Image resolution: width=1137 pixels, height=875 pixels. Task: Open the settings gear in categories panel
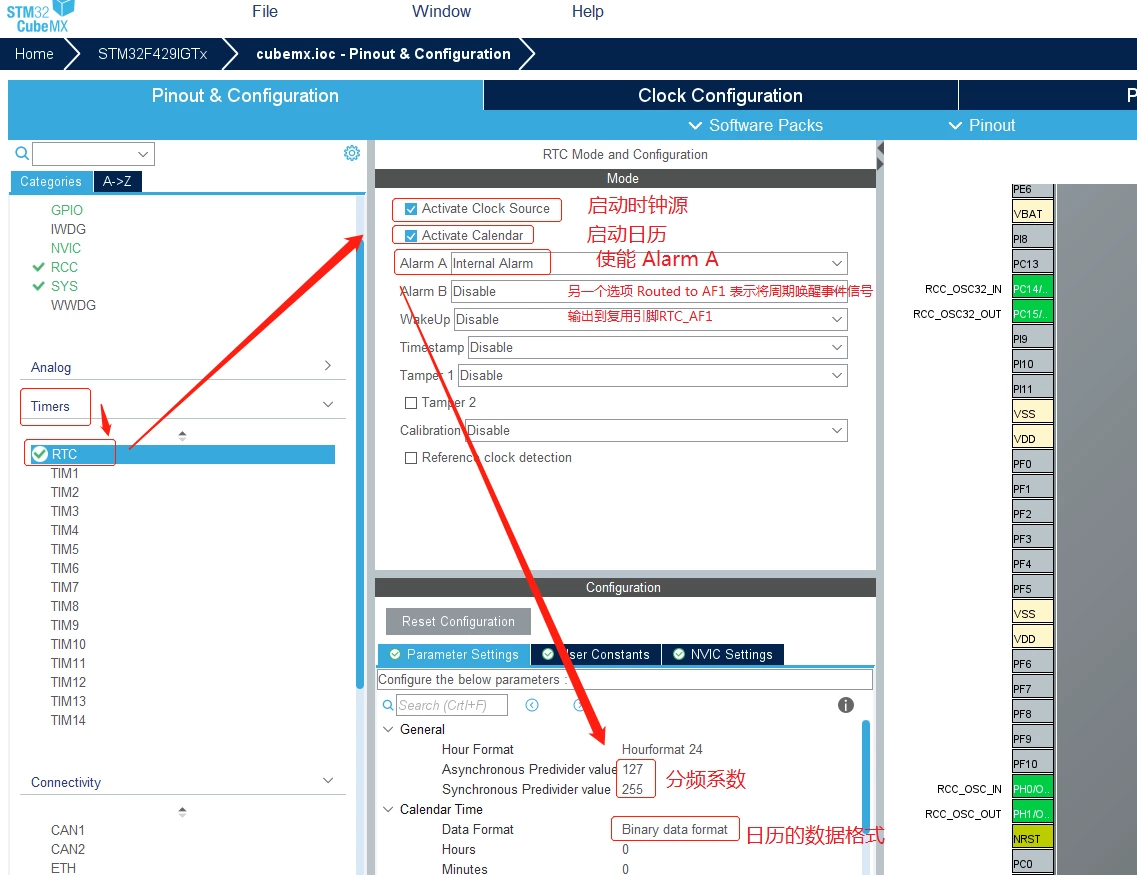coord(352,153)
